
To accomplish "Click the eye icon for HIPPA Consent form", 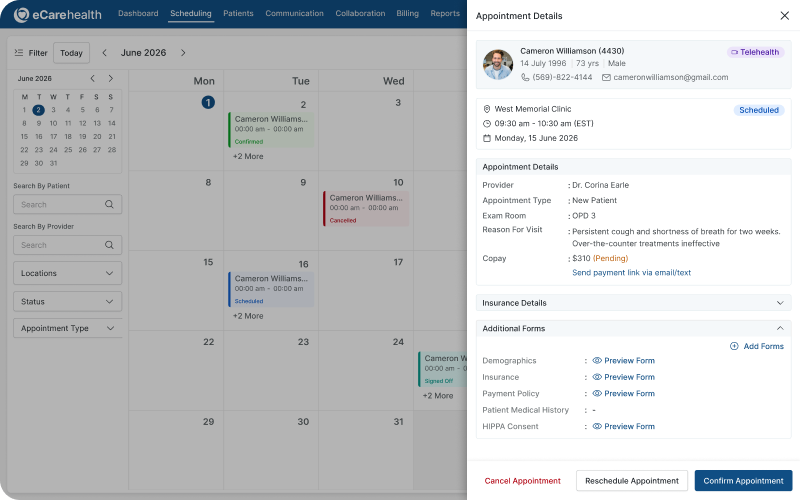I will coord(597,426).
